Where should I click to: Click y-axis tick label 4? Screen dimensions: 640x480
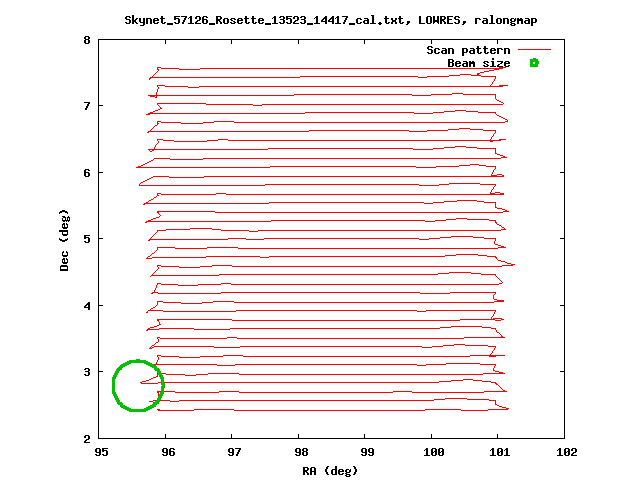pyautogui.click(x=87, y=306)
